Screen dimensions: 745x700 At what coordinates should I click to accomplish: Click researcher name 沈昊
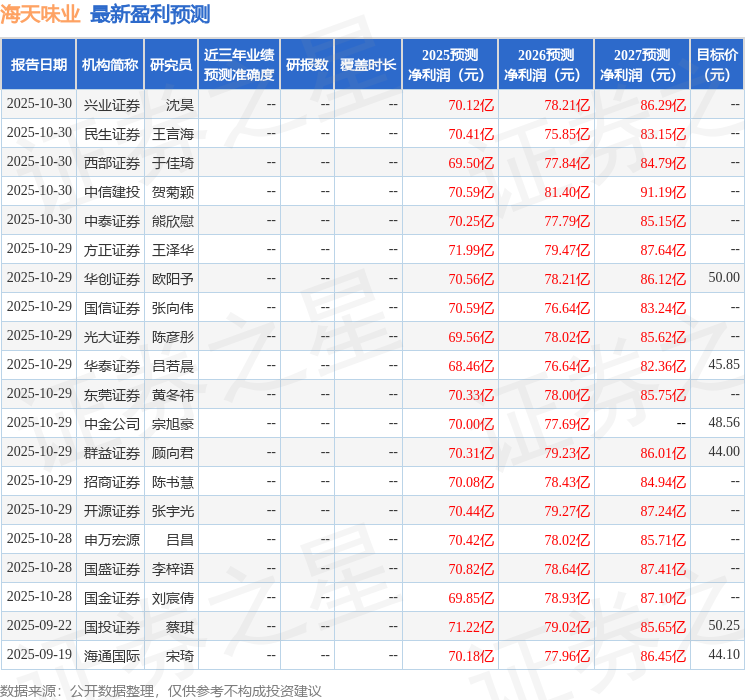tap(180, 105)
